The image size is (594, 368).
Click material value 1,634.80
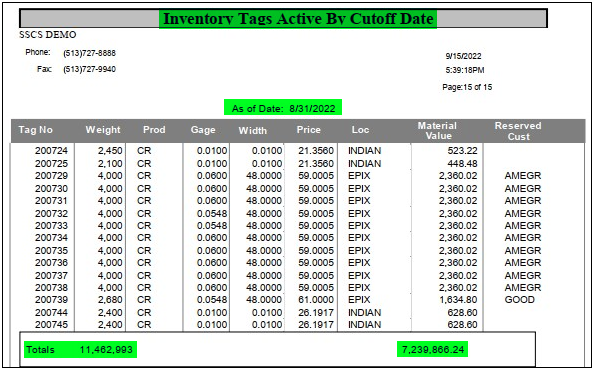tap(458, 300)
